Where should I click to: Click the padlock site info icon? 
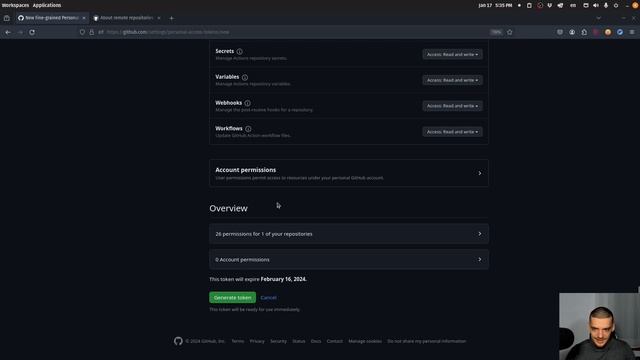click(91, 32)
